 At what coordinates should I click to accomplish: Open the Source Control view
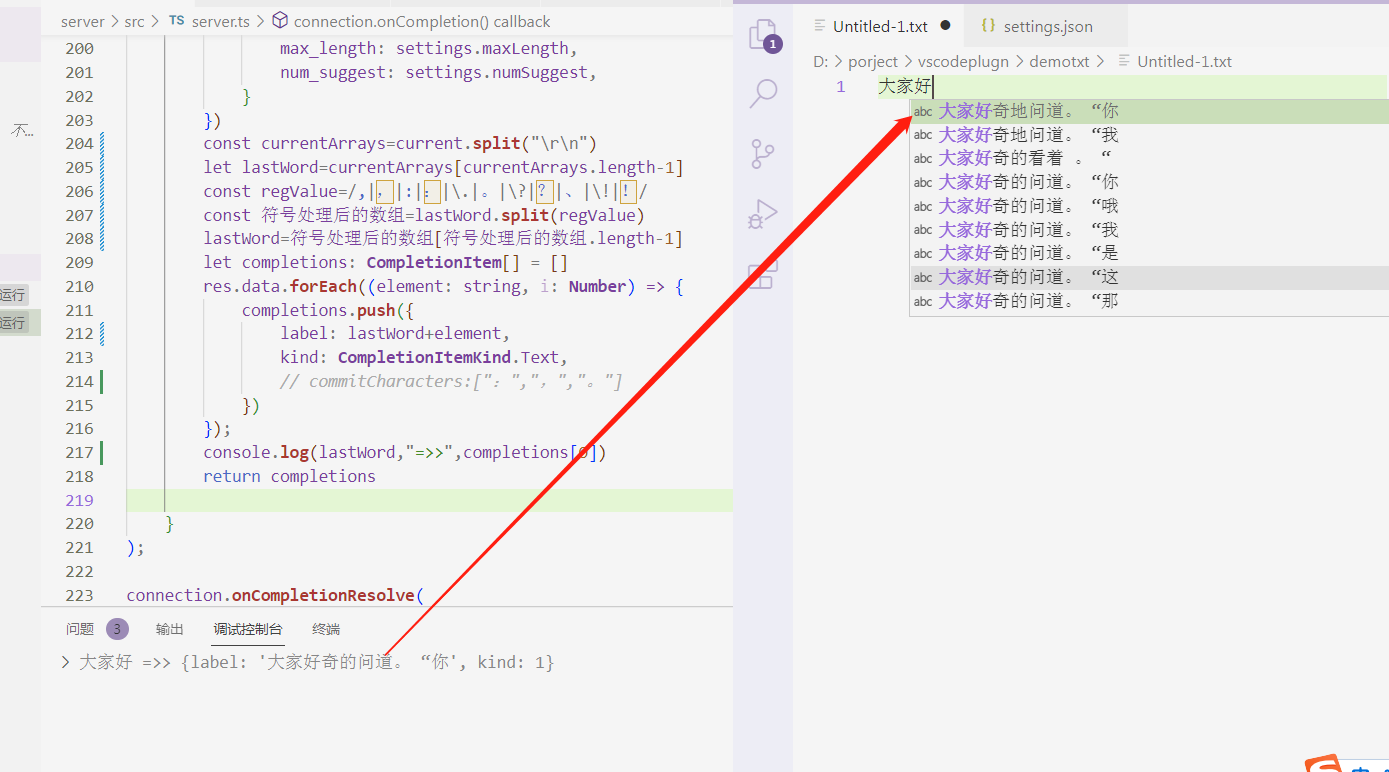tap(763, 153)
